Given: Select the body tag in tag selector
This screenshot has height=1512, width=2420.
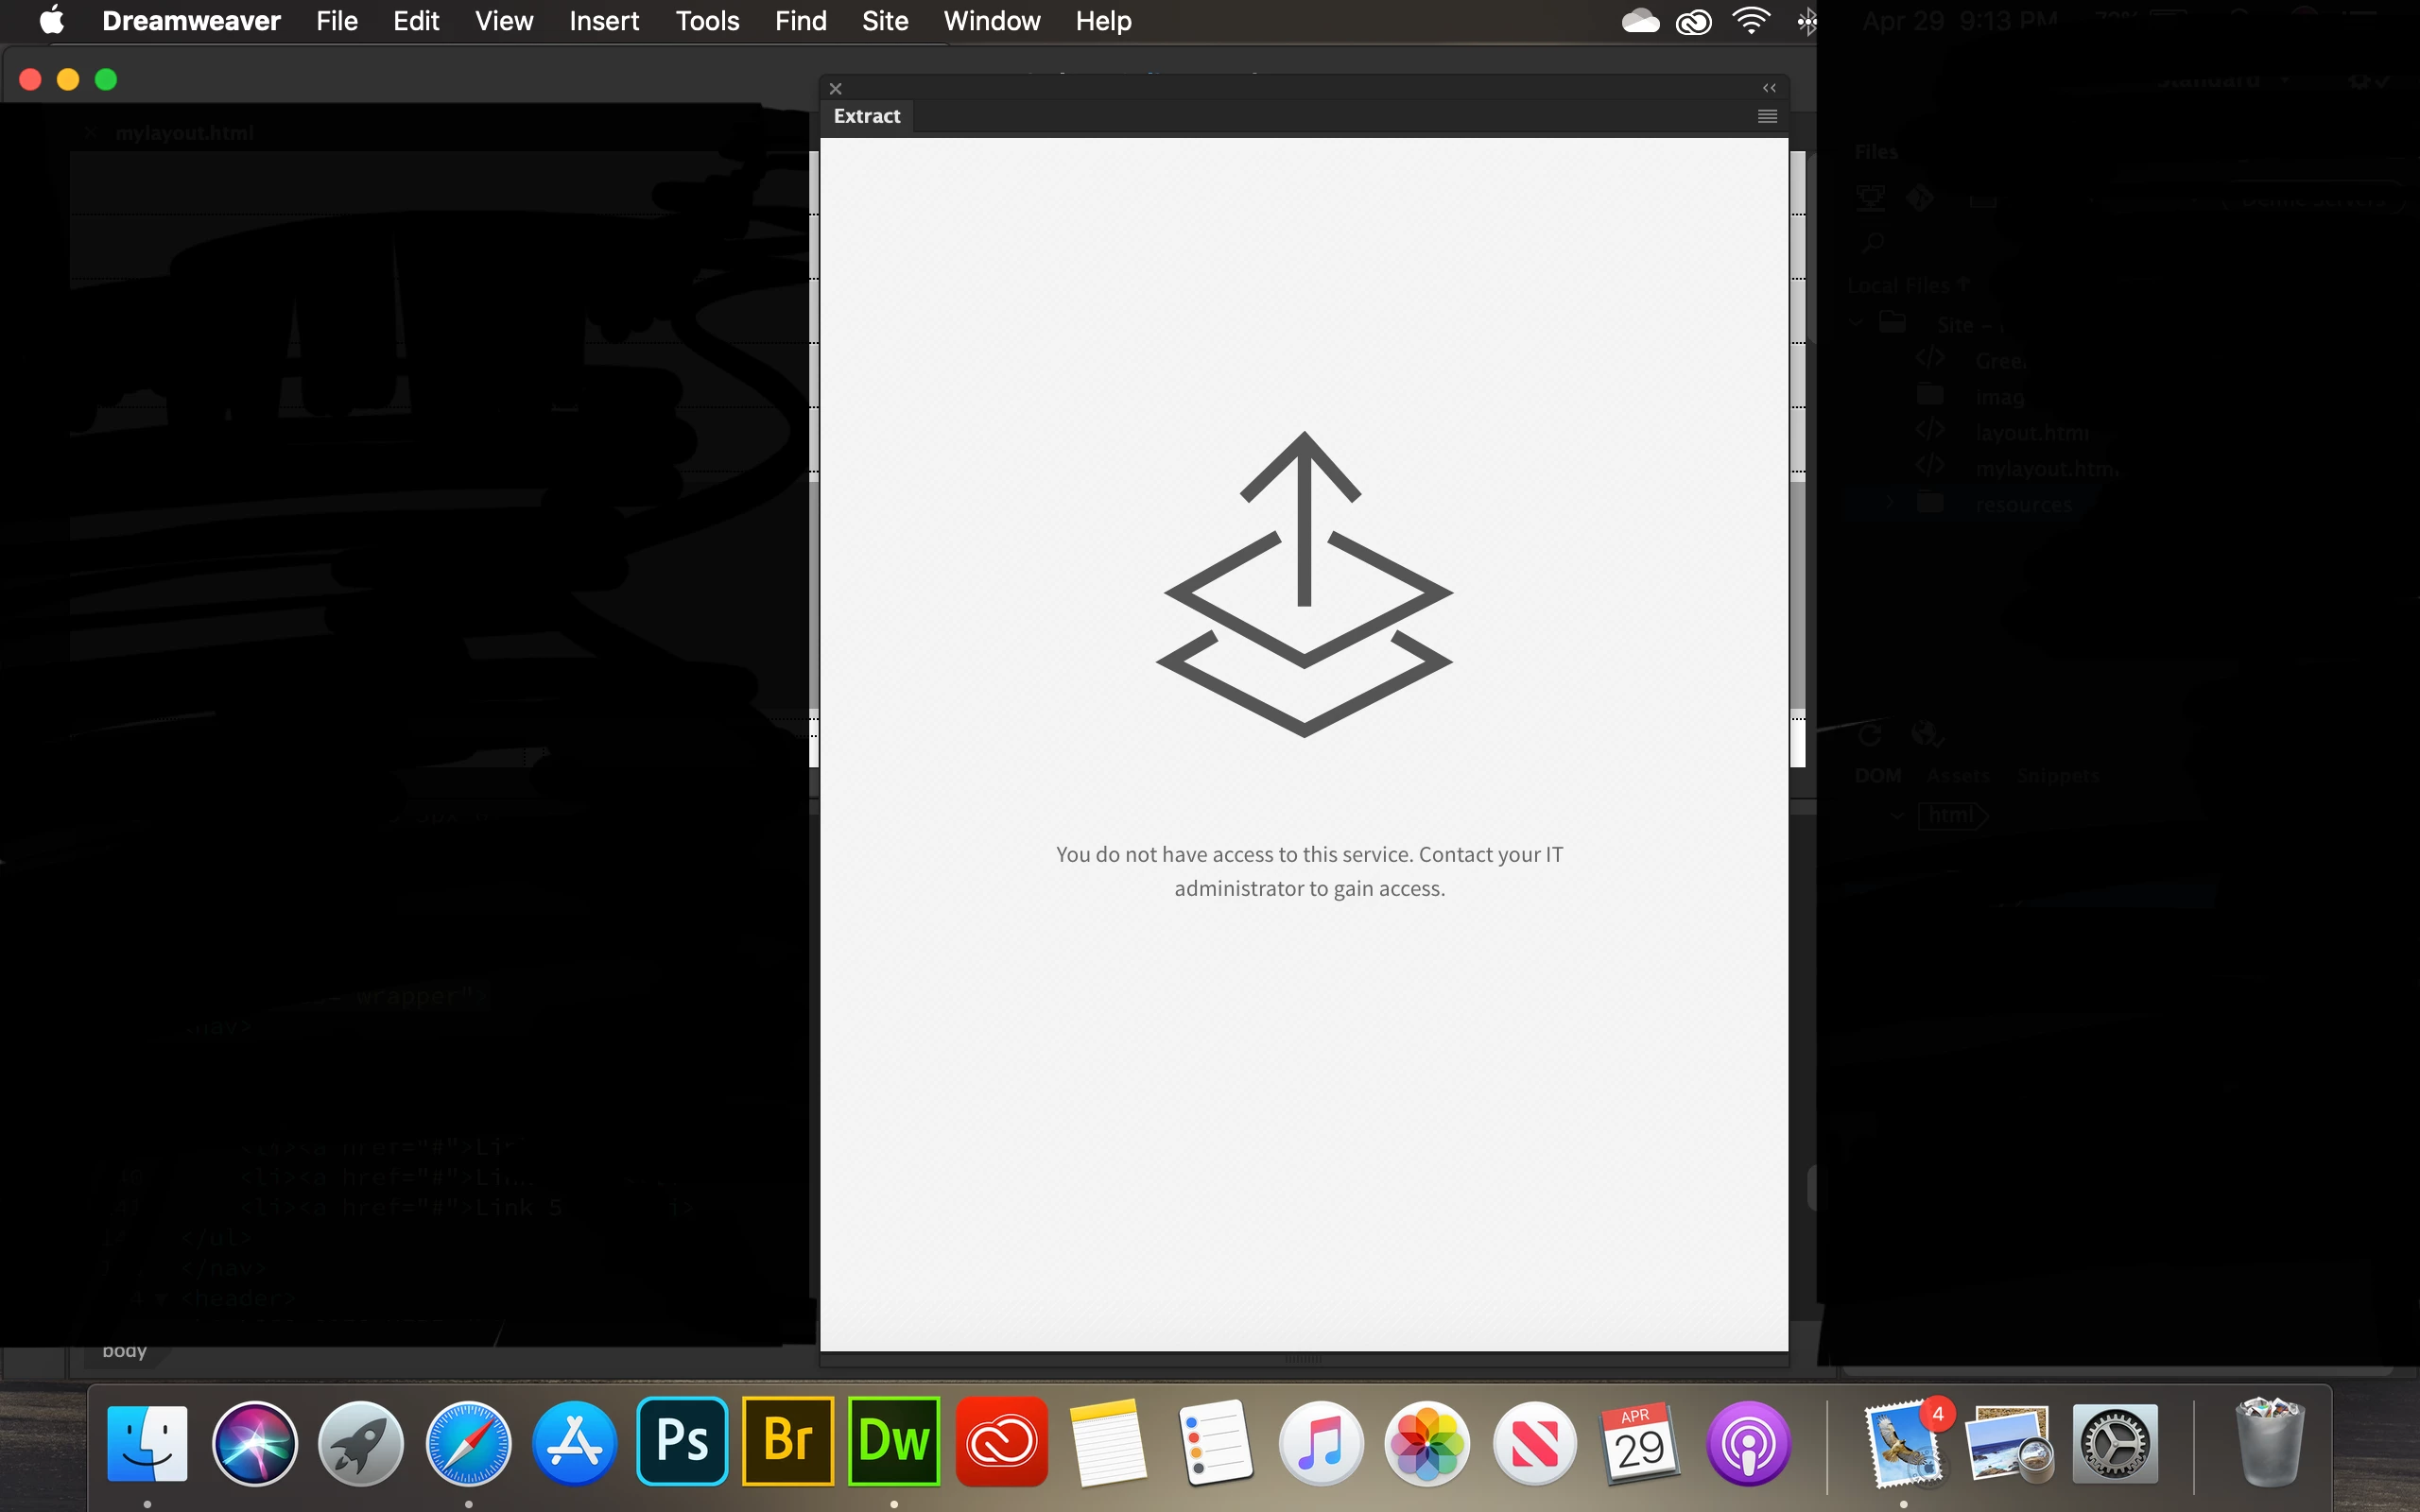Looking at the screenshot, I should pyautogui.click(x=124, y=1351).
